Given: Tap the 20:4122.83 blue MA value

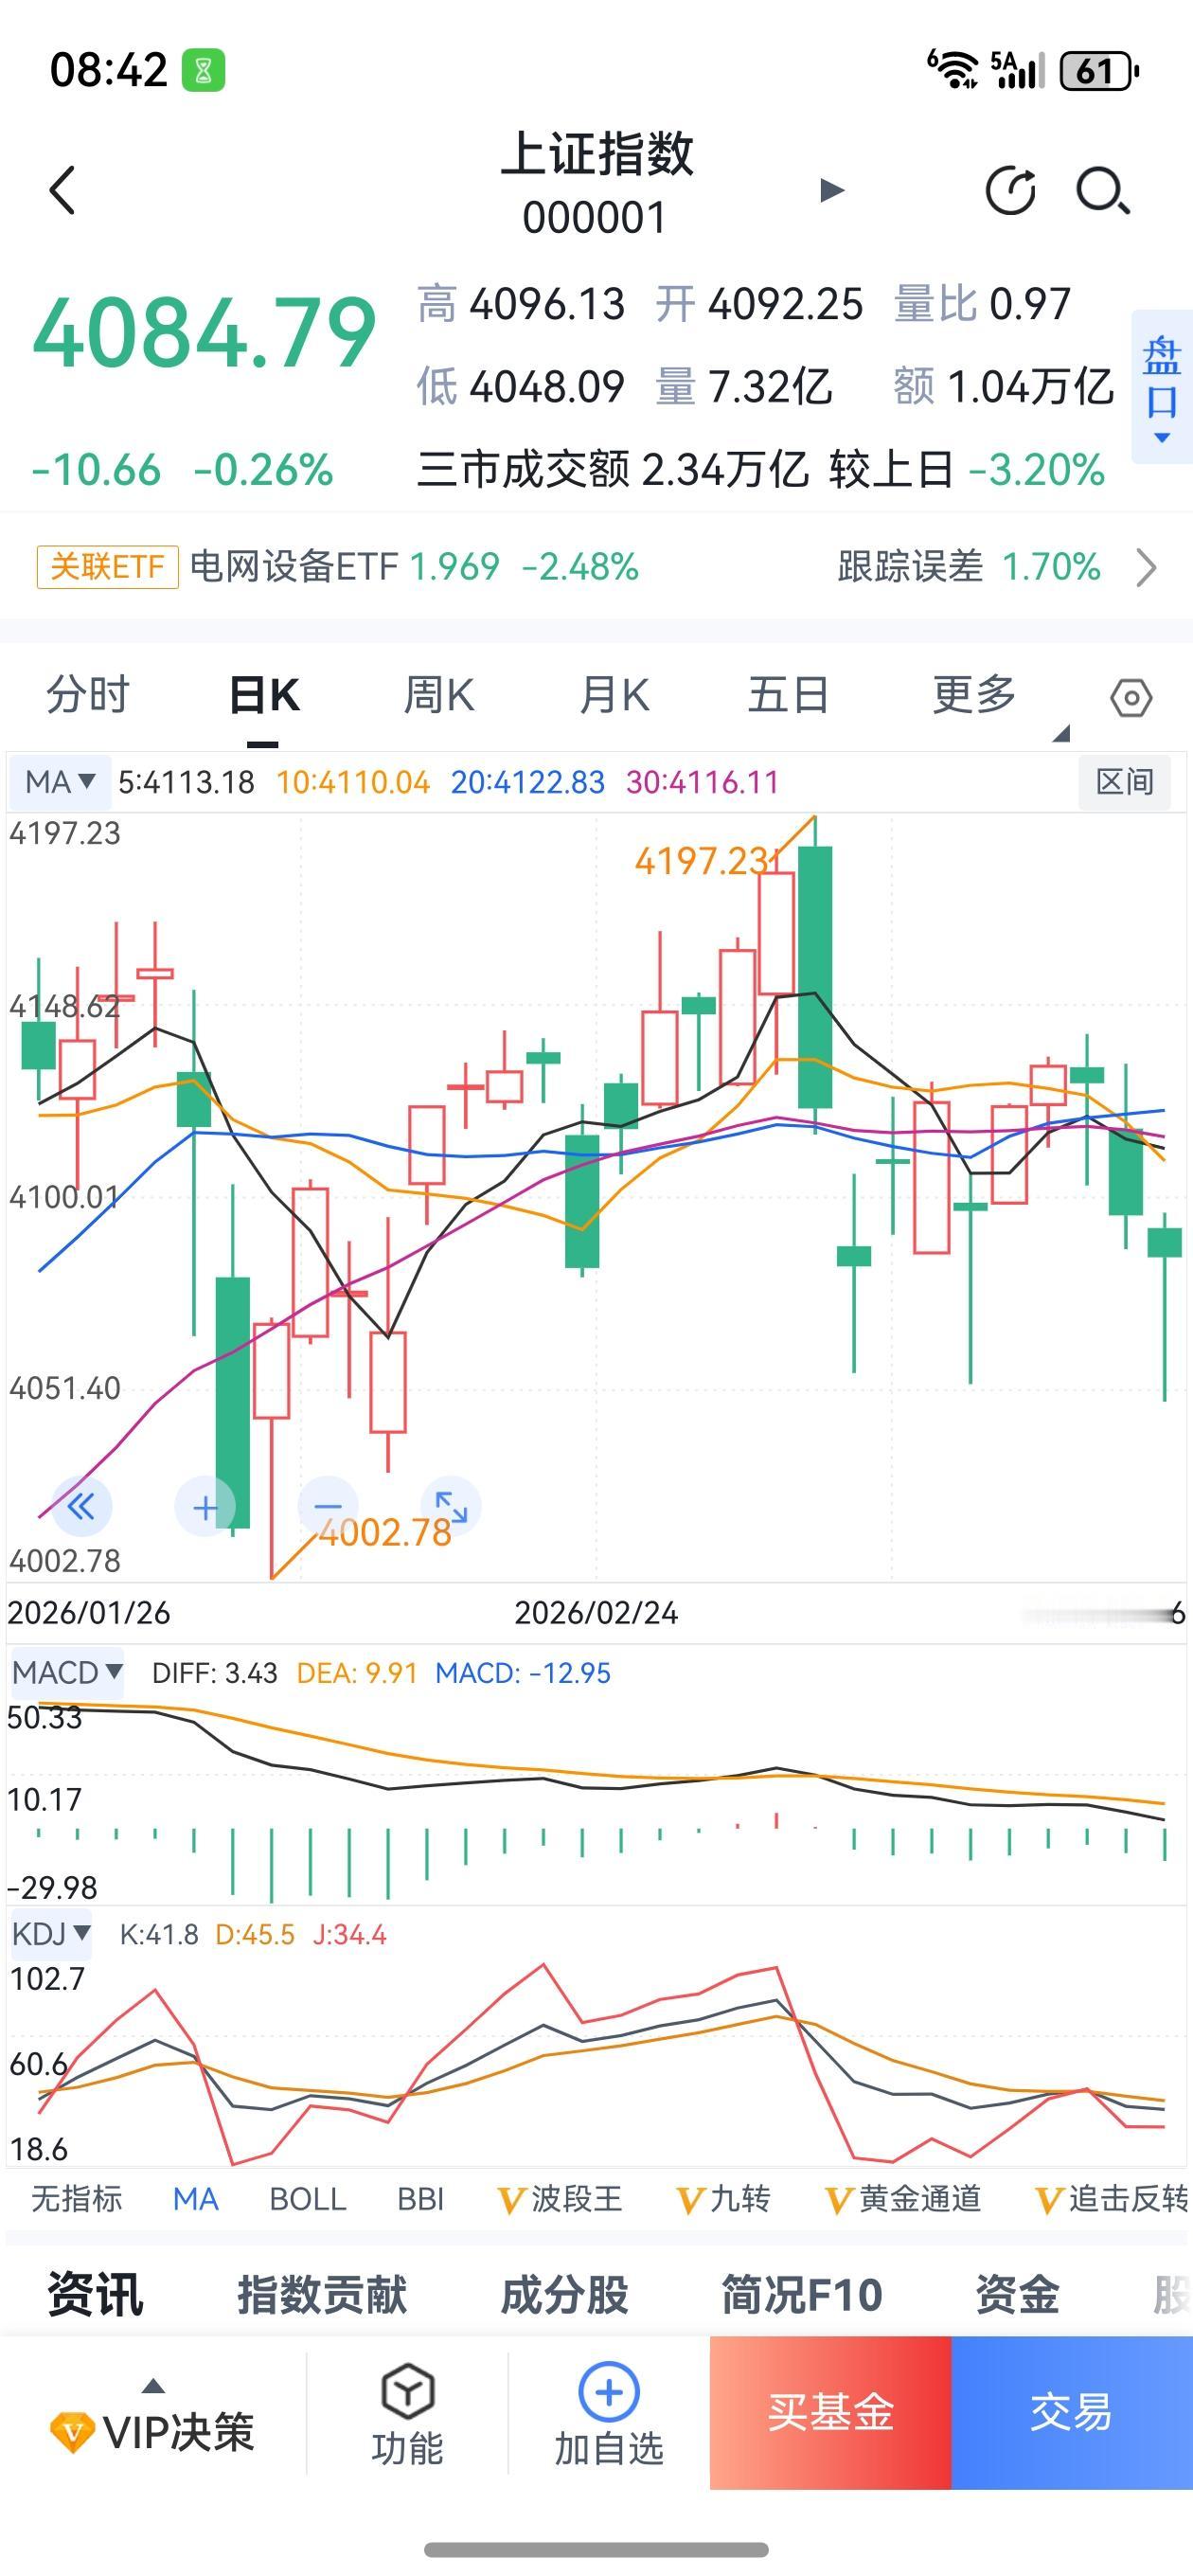Looking at the screenshot, I should [528, 782].
